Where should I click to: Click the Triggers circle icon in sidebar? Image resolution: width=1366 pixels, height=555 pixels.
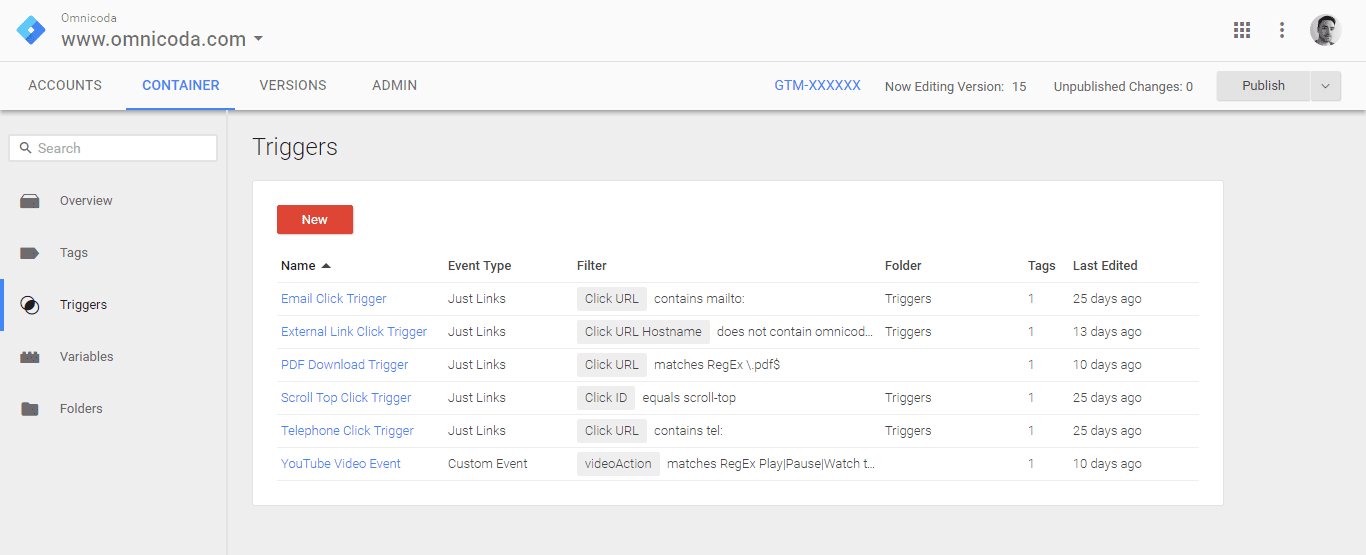pos(30,305)
